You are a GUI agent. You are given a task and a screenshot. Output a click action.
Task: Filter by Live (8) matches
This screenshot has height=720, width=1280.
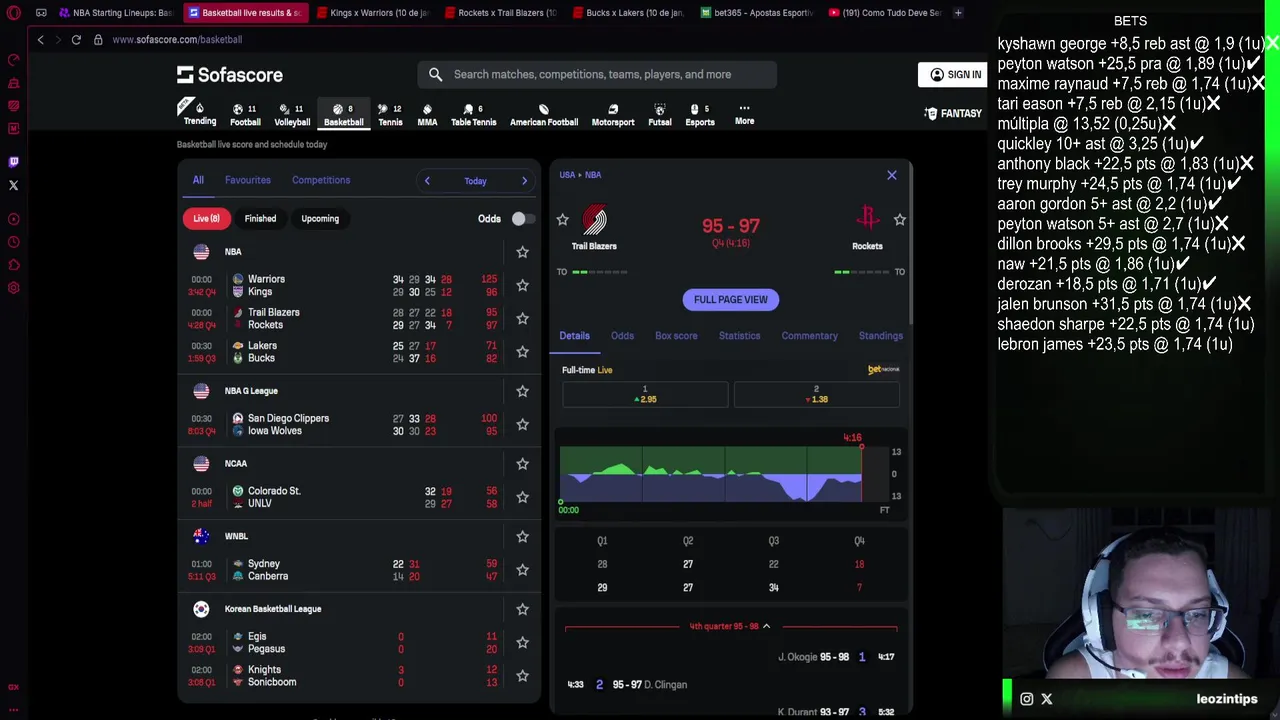[x=206, y=218]
